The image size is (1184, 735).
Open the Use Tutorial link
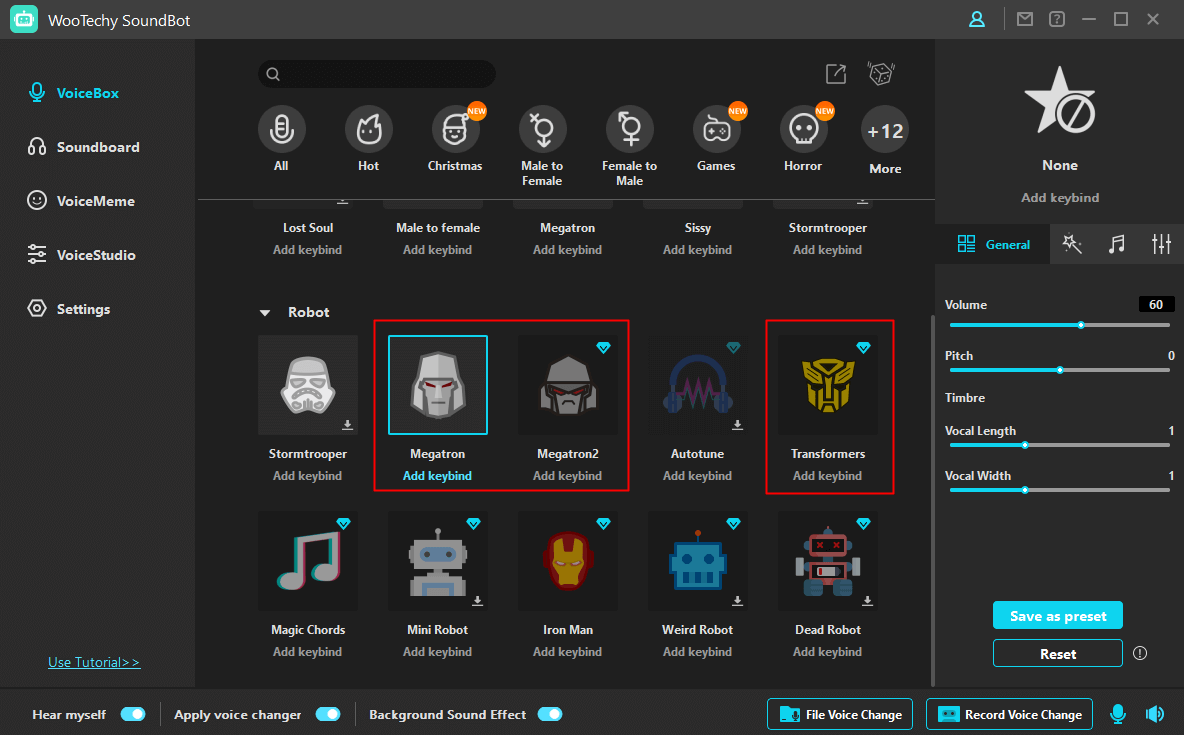(94, 662)
